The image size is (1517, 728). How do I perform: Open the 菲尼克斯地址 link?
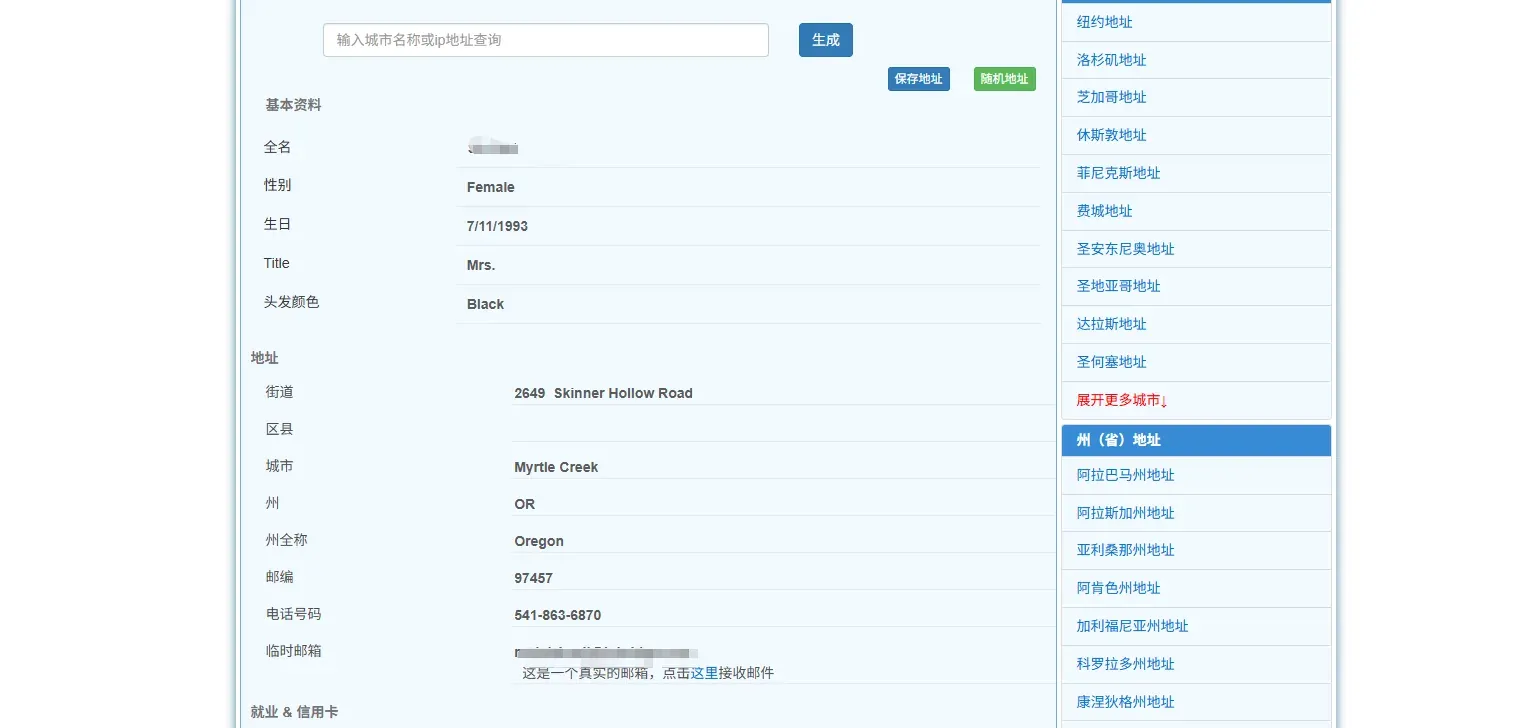1118,173
